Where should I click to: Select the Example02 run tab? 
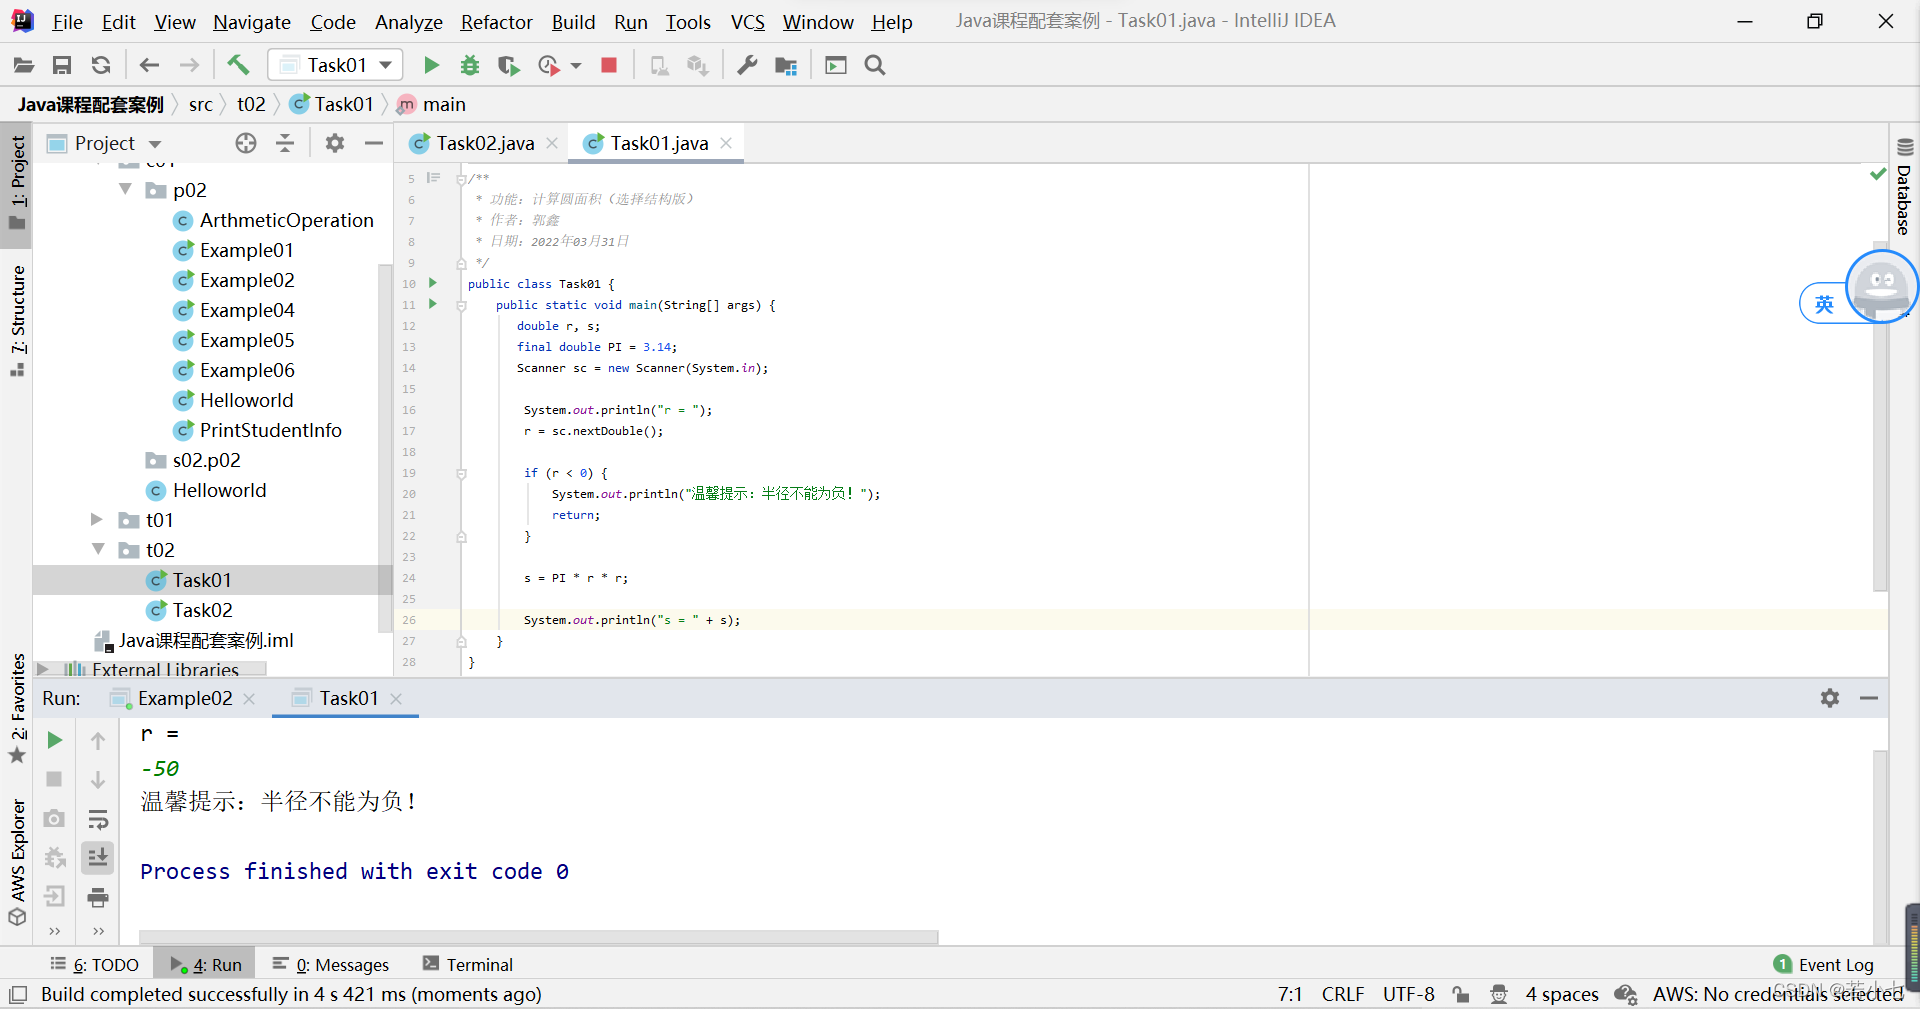[x=184, y=698]
